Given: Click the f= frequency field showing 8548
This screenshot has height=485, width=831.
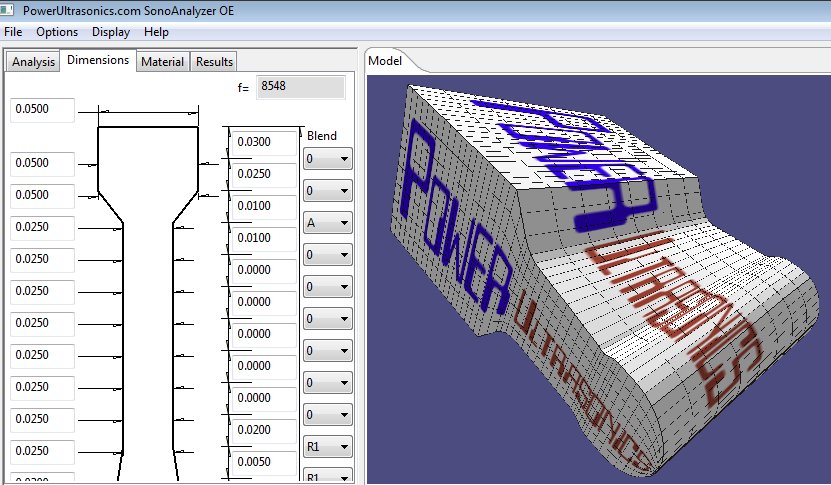Looking at the screenshot, I should [x=300, y=86].
